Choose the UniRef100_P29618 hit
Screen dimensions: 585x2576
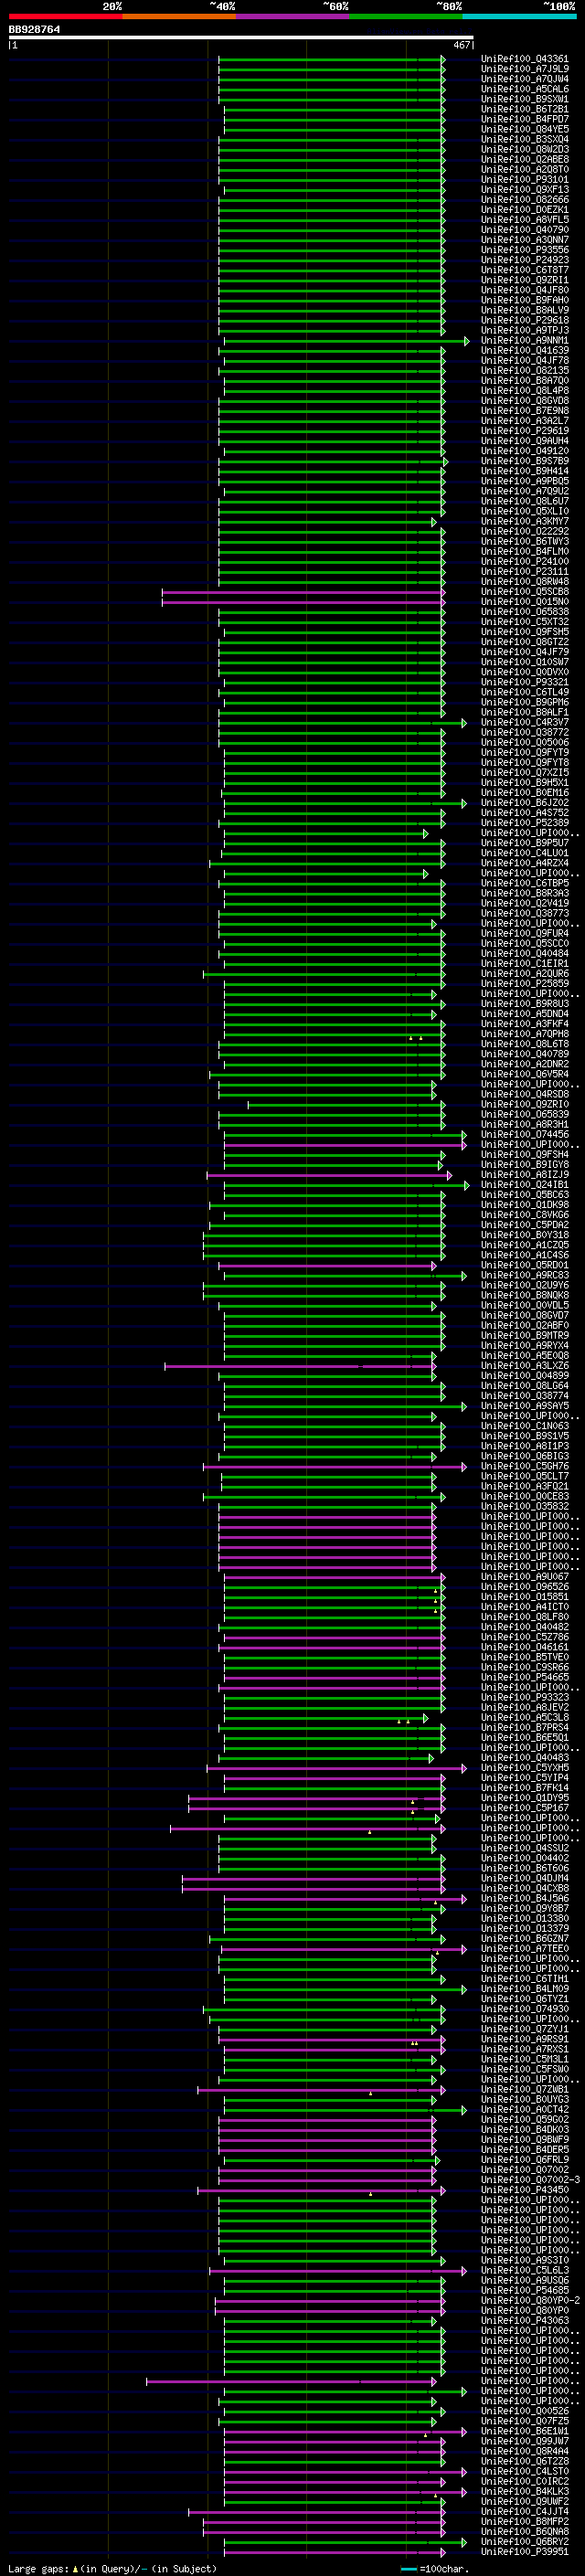click(x=525, y=320)
